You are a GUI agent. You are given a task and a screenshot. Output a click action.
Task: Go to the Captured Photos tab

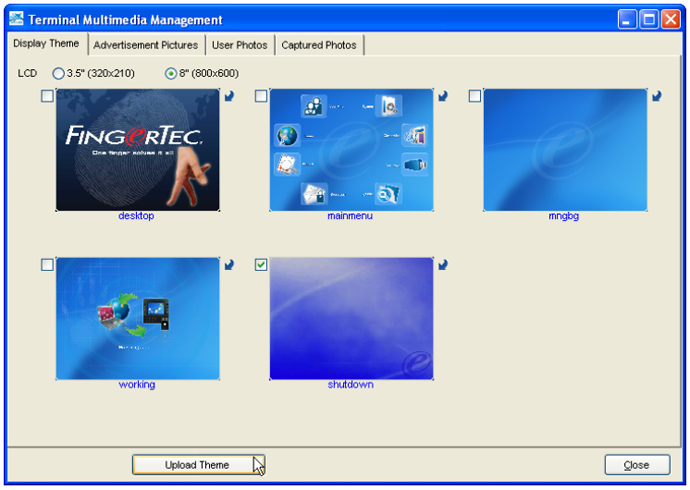click(x=319, y=45)
